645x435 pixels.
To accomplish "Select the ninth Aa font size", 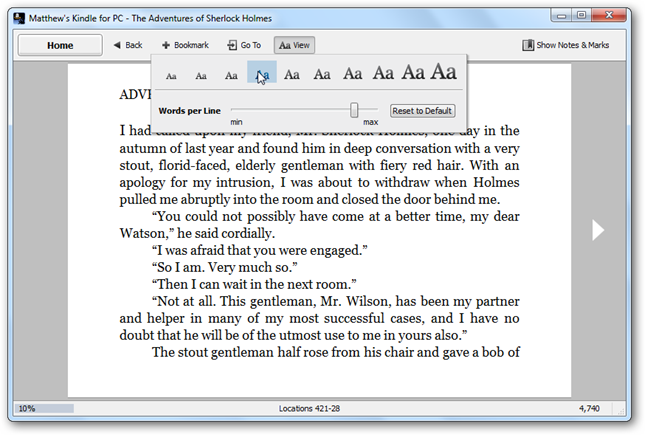I will point(413,72).
